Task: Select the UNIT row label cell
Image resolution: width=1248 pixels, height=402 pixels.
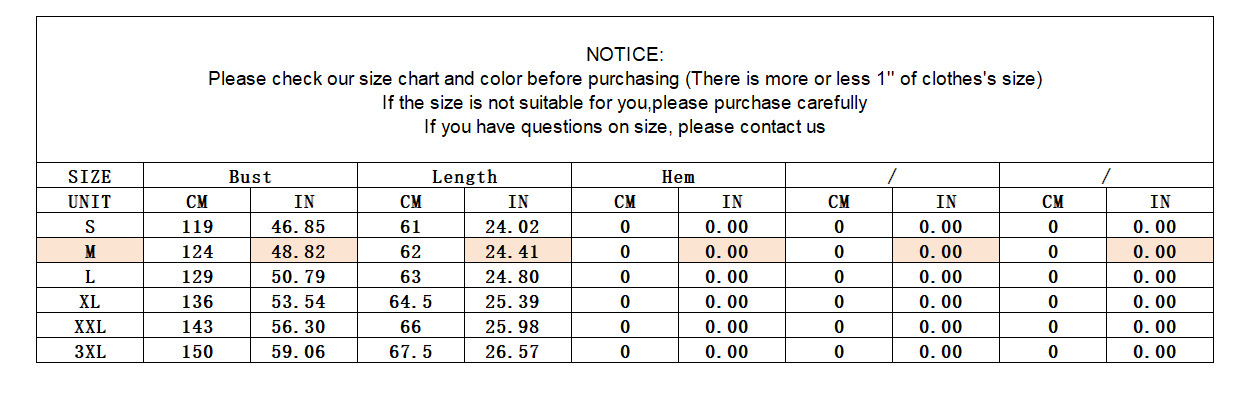Action: [90, 202]
